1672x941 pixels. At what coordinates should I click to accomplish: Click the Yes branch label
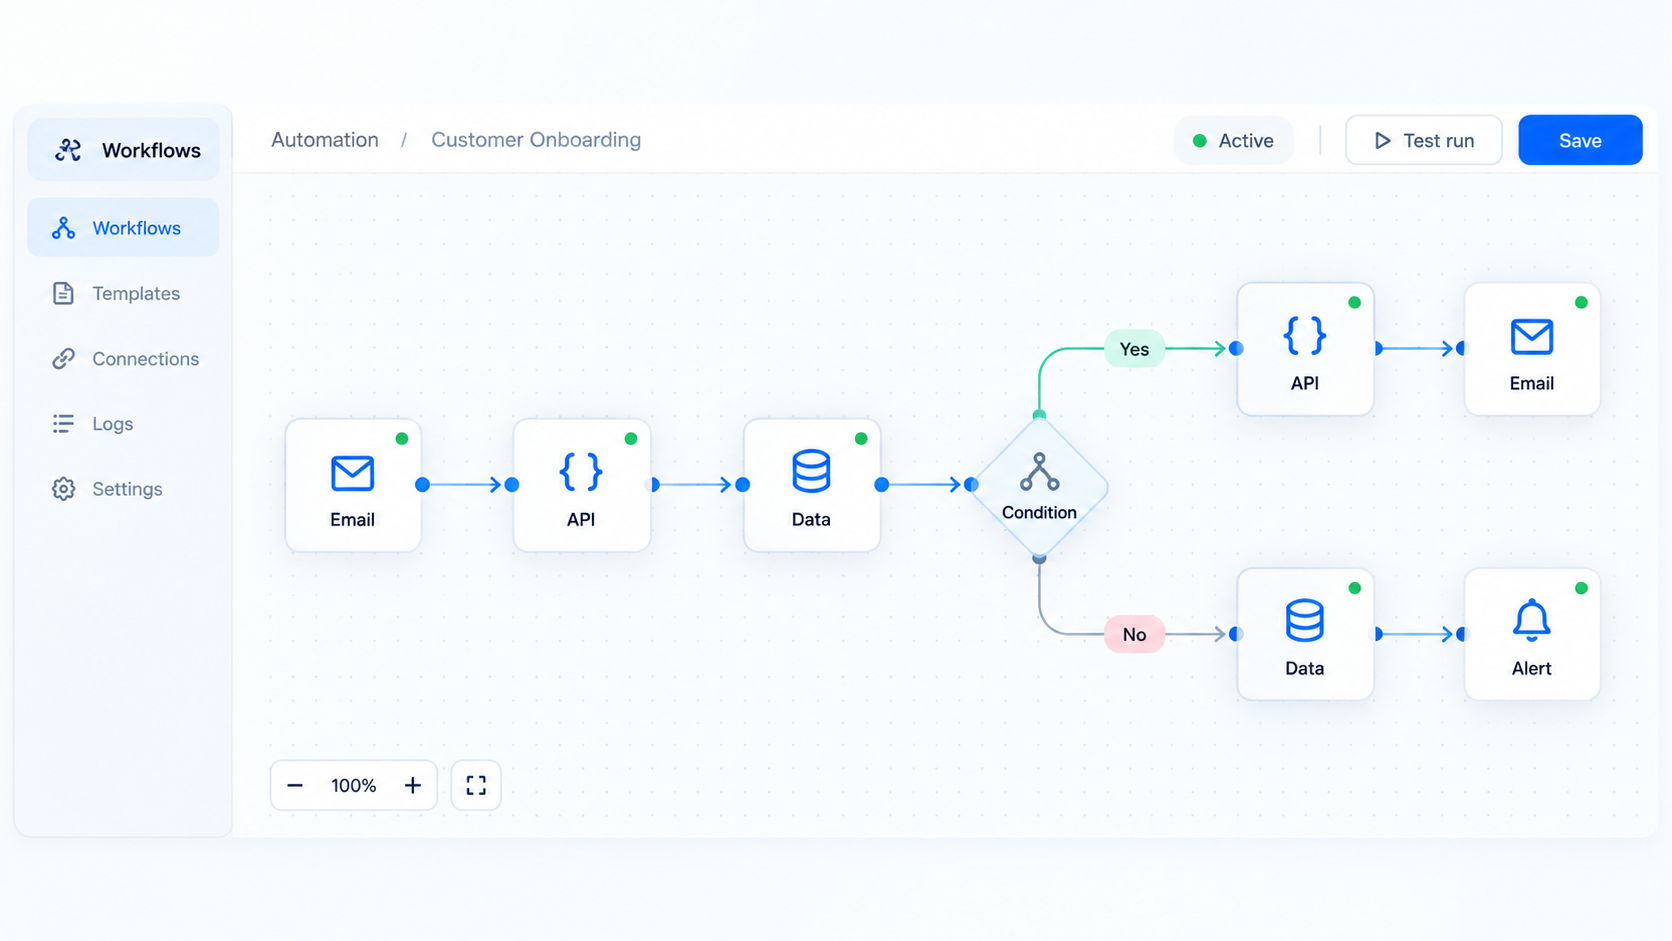point(1134,349)
